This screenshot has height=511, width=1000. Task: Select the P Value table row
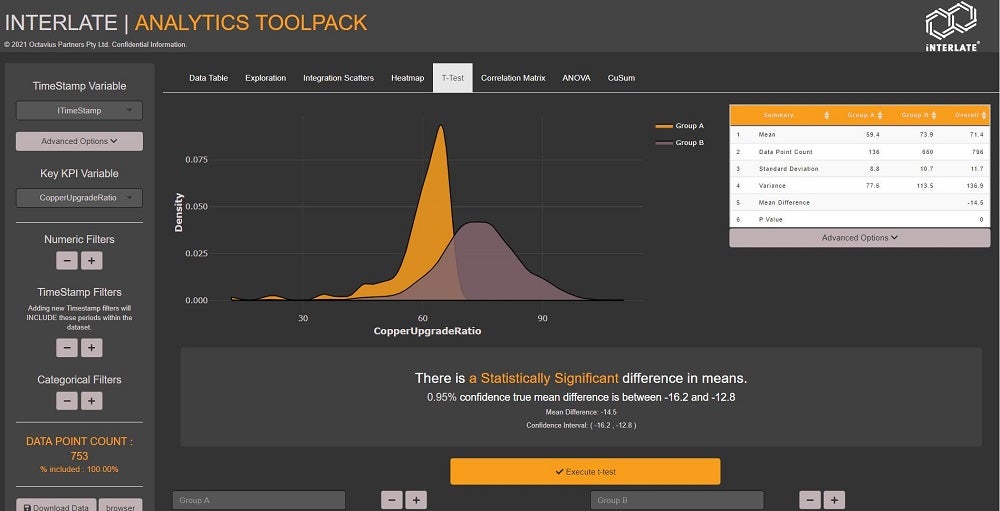coord(860,219)
